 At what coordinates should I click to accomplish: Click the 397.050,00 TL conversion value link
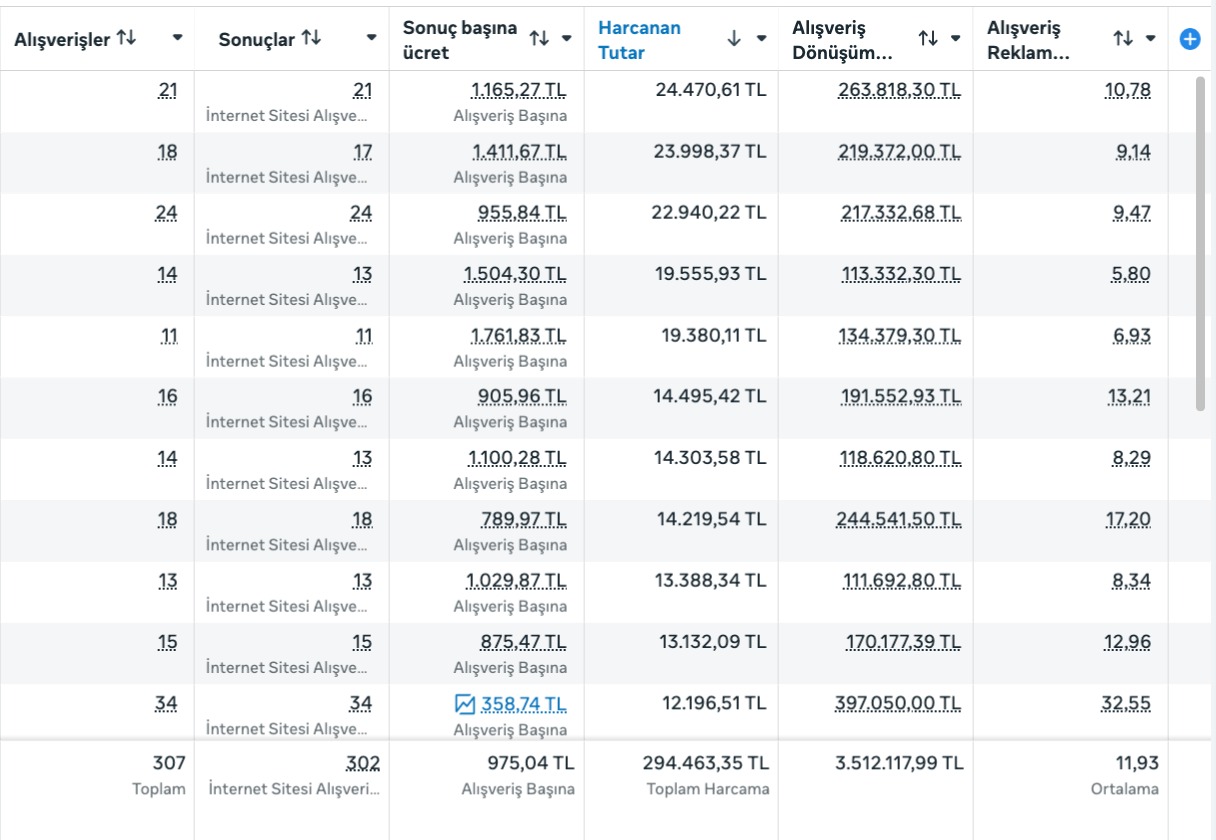point(899,704)
